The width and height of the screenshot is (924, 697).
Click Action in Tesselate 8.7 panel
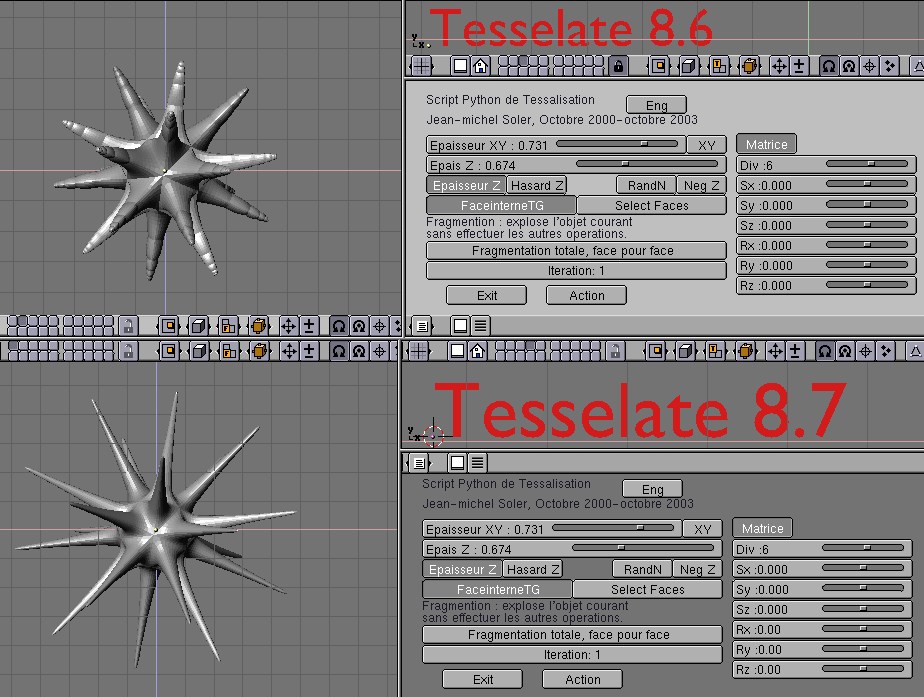[x=582, y=679]
